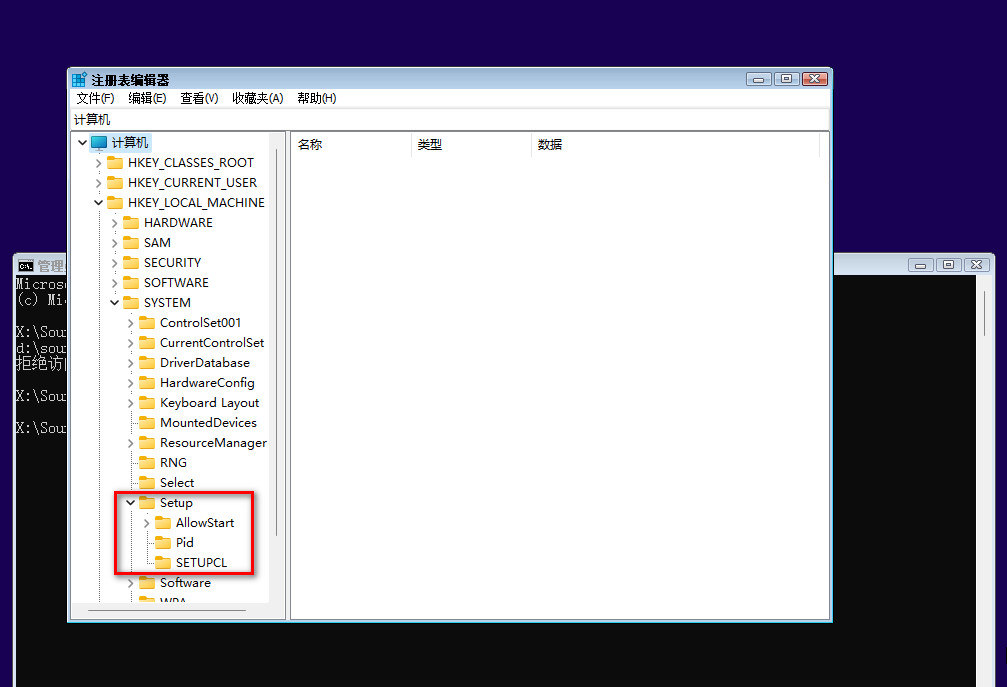Click the tree pane horizontal scrollbar
The image size is (1007, 687).
pos(167,611)
